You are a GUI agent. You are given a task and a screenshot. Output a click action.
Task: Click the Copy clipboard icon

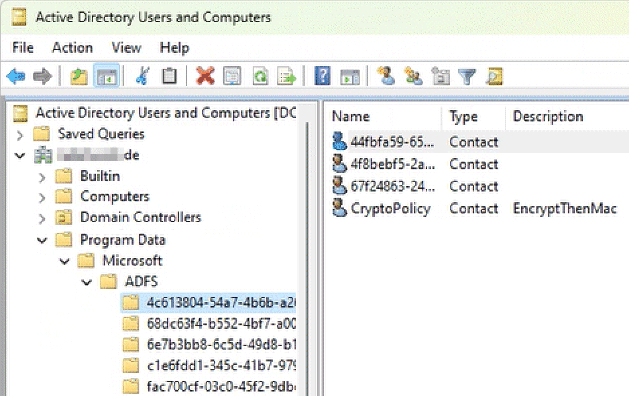tap(169, 76)
